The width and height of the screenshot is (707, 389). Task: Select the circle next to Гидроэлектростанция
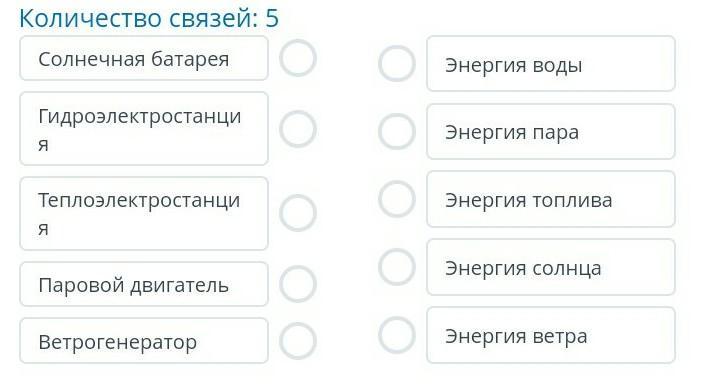click(x=298, y=129)
